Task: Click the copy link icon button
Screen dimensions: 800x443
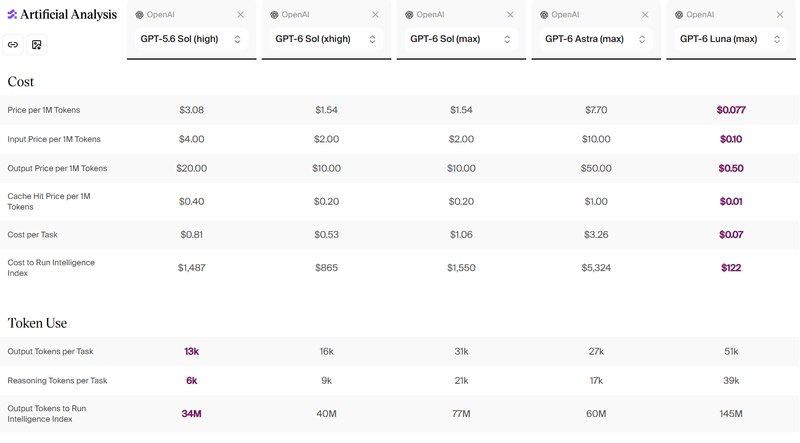Action: tap(13, 45)
